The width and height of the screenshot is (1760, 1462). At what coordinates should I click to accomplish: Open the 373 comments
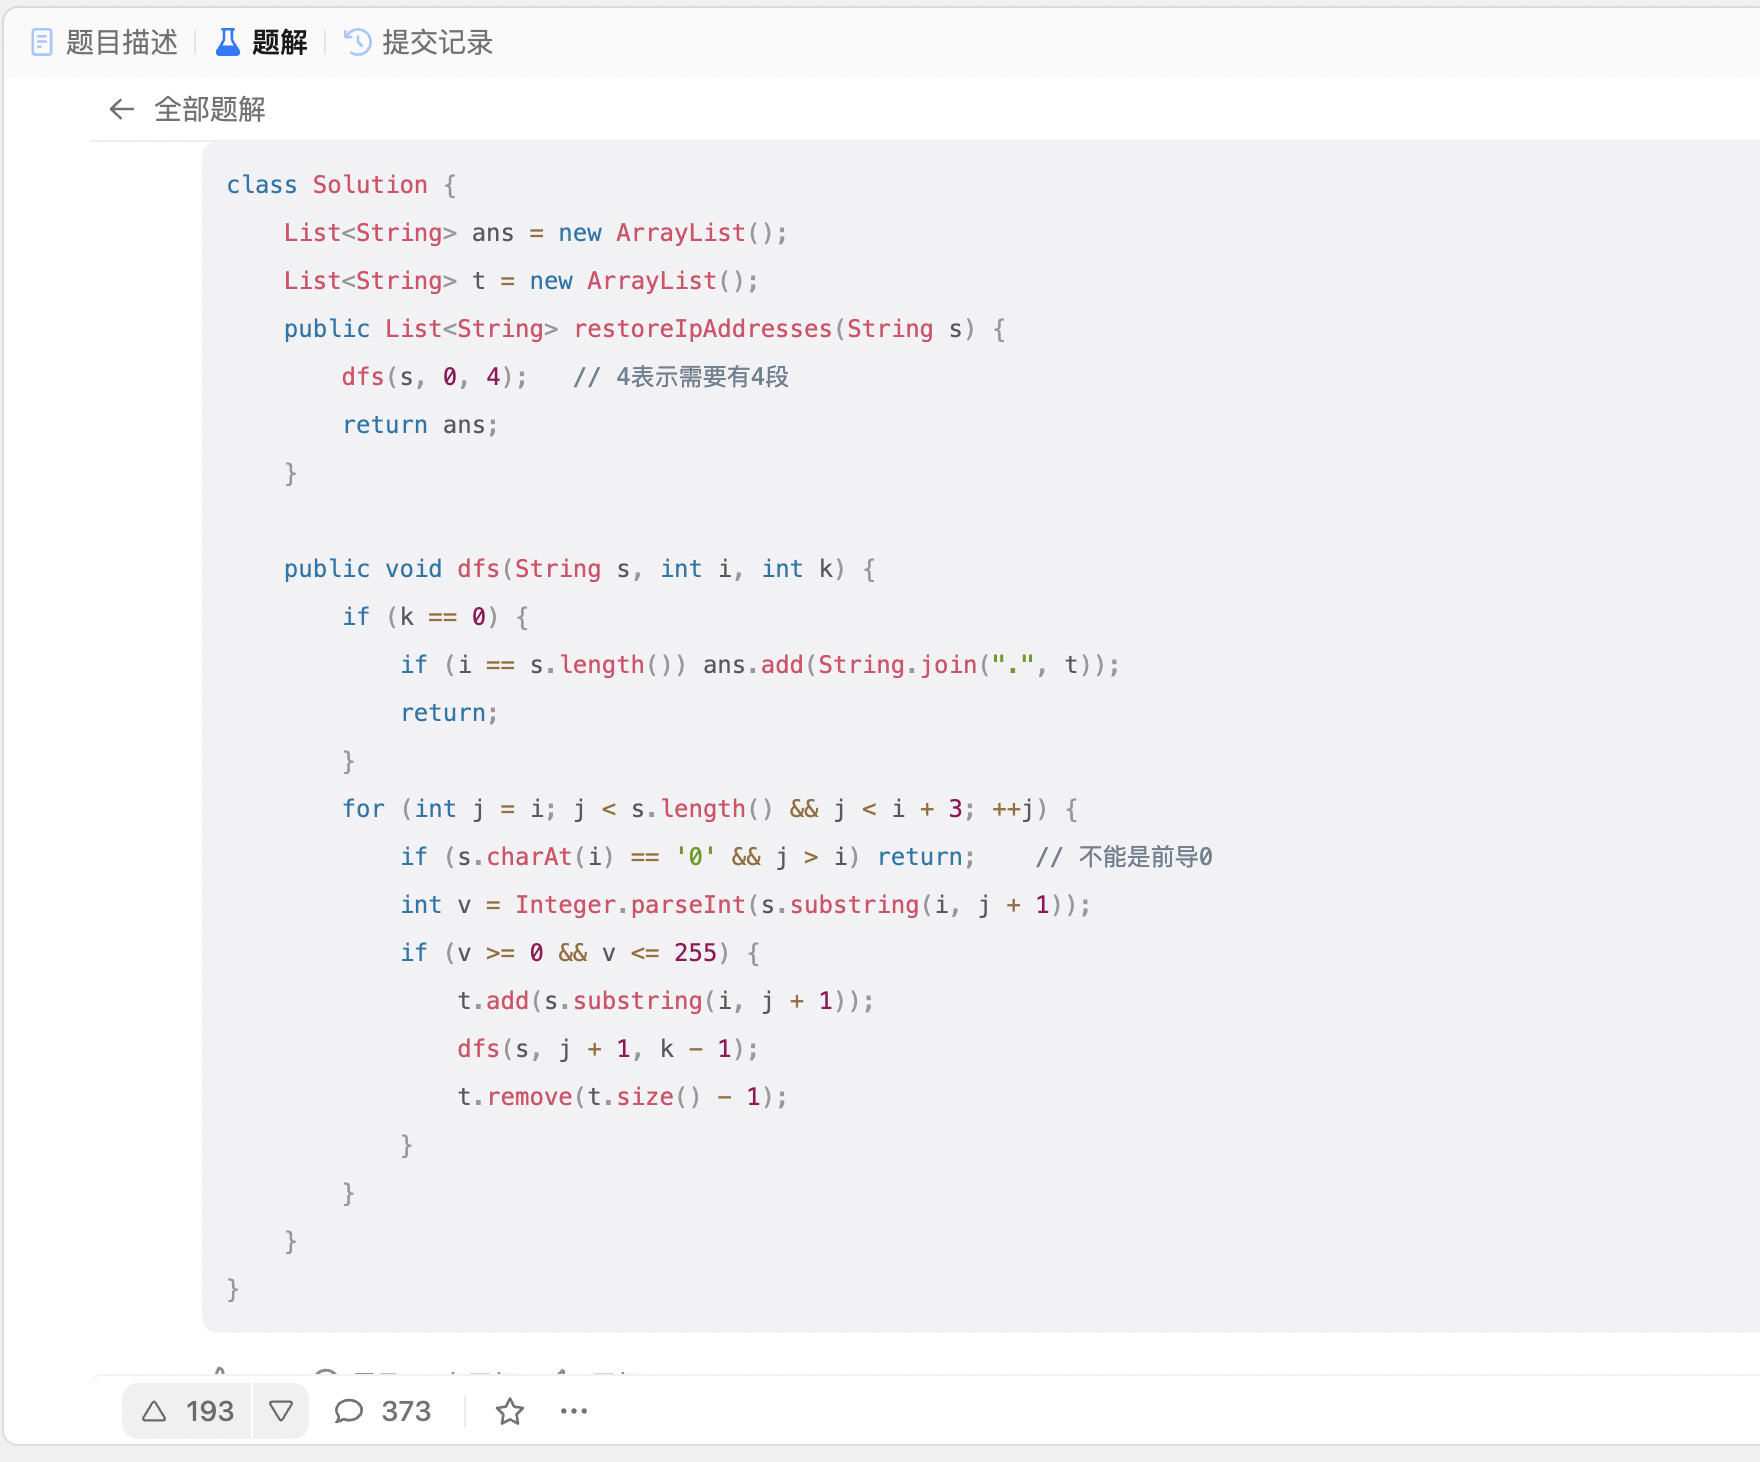point(382,1411)
